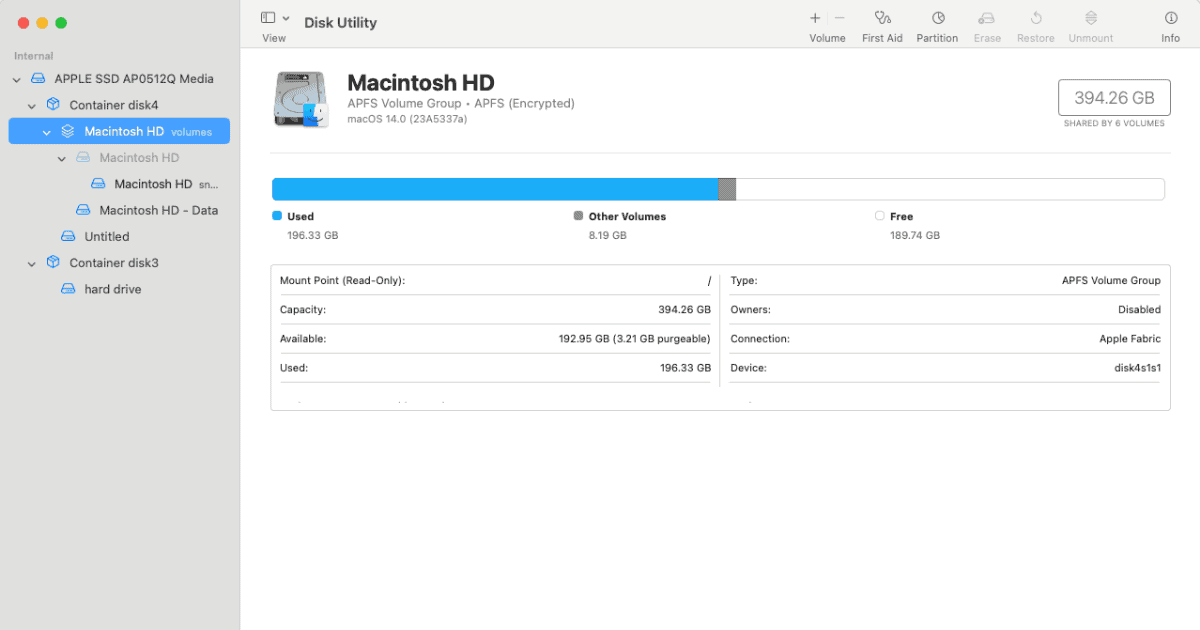Click the 394.26 GB capacity box
This screenshot has height=630, width=1200.
pyautogui.click(x=1114, y=98)
